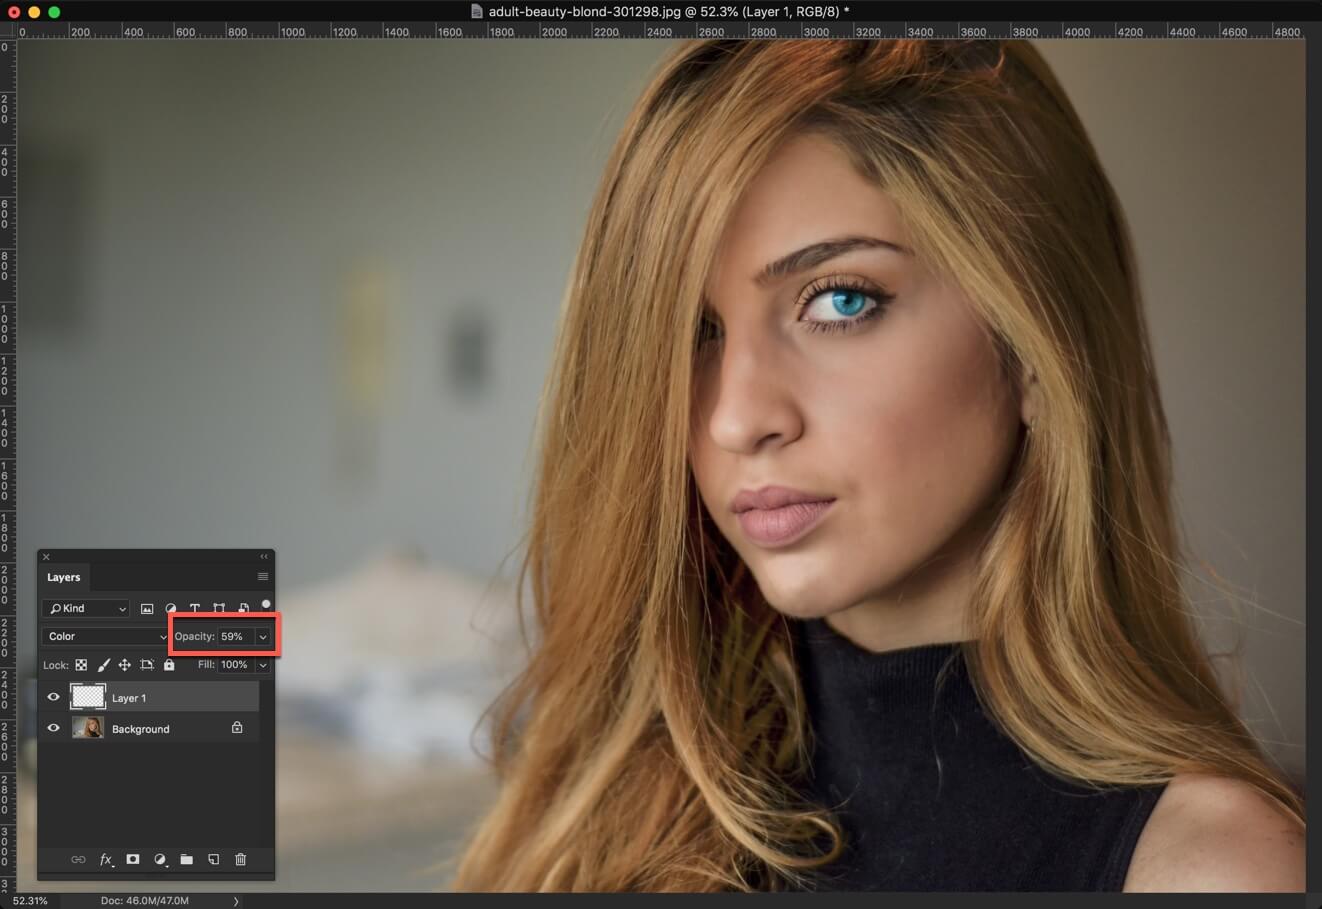The width and height of the screenshot is (1322, 909).
Task: Select the Layers panel tab
Action: coord(64,577)
